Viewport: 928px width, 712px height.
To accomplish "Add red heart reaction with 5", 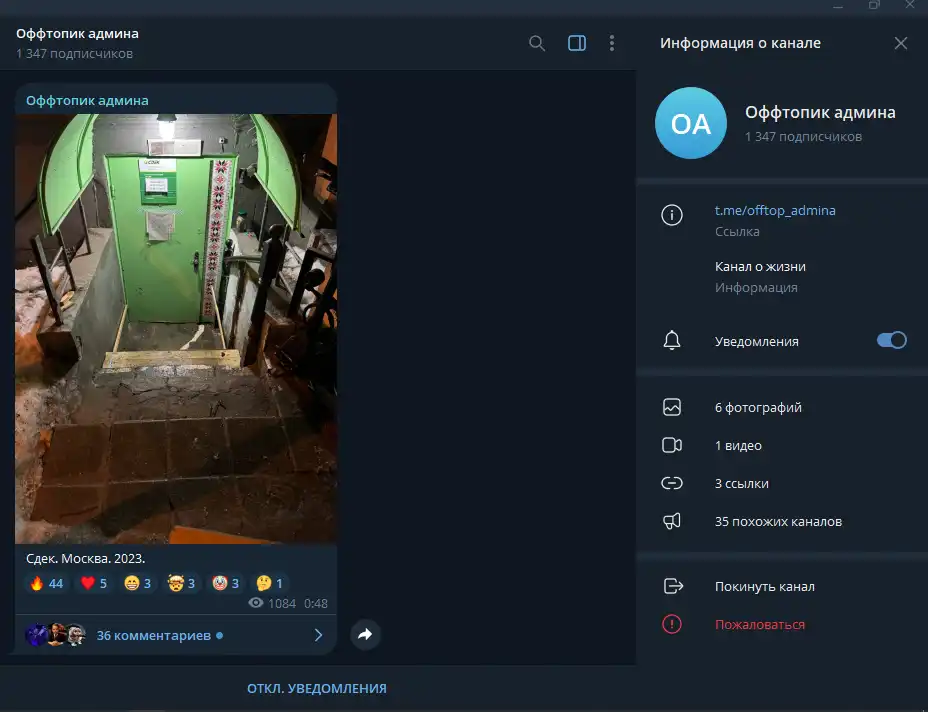I will (94, 584).
